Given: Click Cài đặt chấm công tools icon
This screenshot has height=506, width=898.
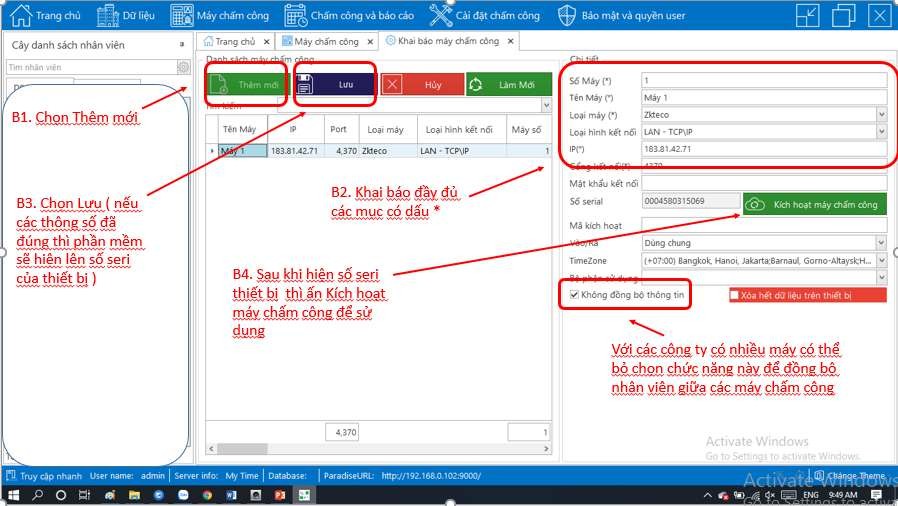Looking at the screenshot, I should click(441, 15).
